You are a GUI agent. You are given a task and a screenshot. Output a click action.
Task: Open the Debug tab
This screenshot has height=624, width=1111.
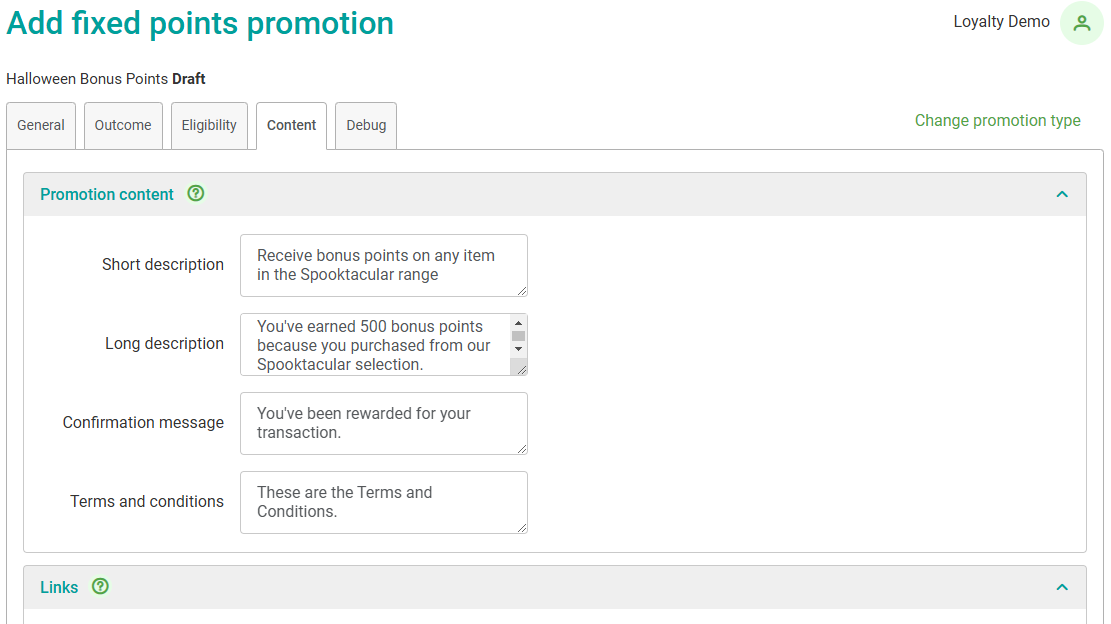click(x=366, y=126)
